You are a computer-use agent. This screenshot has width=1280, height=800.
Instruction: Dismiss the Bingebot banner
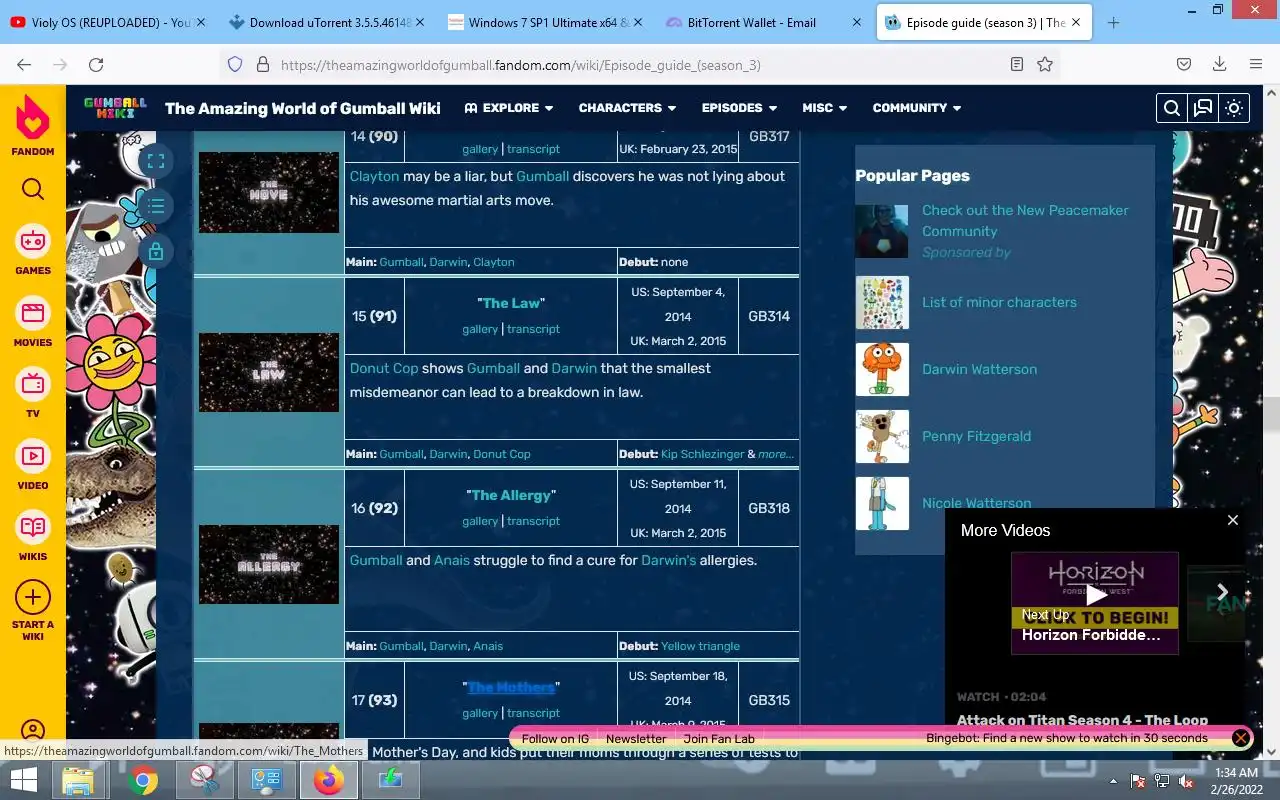pos(1240,738)
